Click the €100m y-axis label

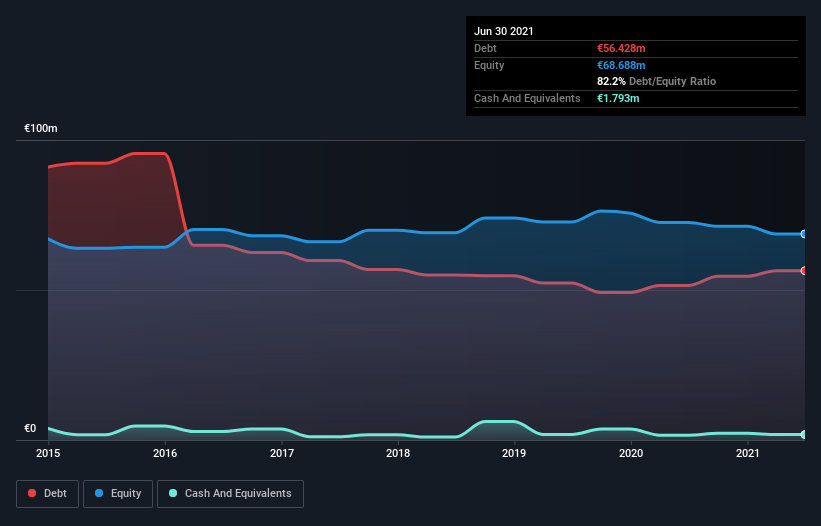click(x=41, y=128)
